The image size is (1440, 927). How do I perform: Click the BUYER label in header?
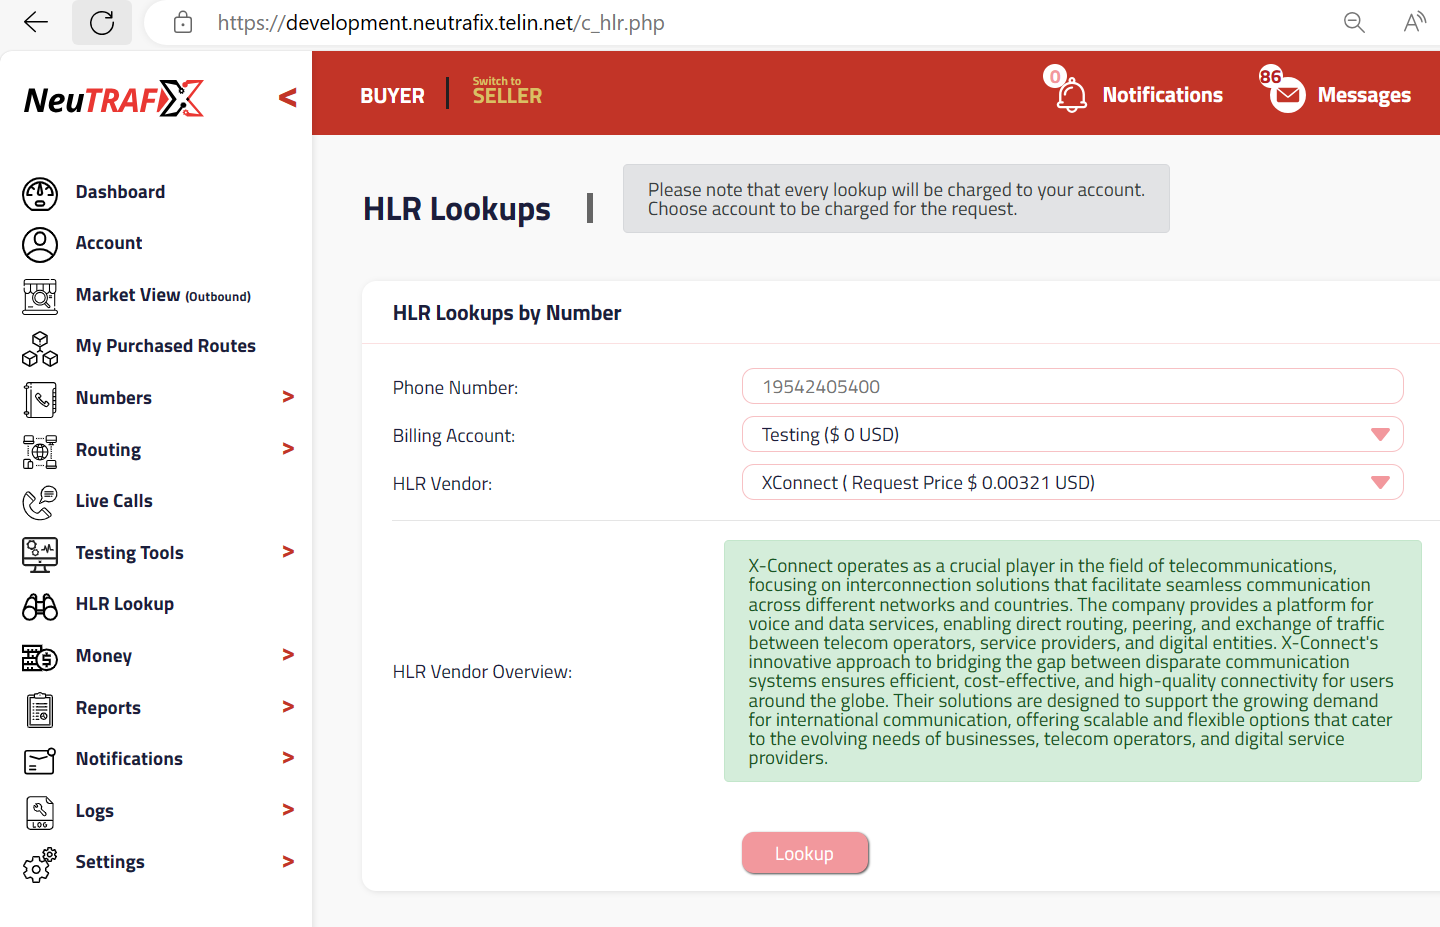392,96
